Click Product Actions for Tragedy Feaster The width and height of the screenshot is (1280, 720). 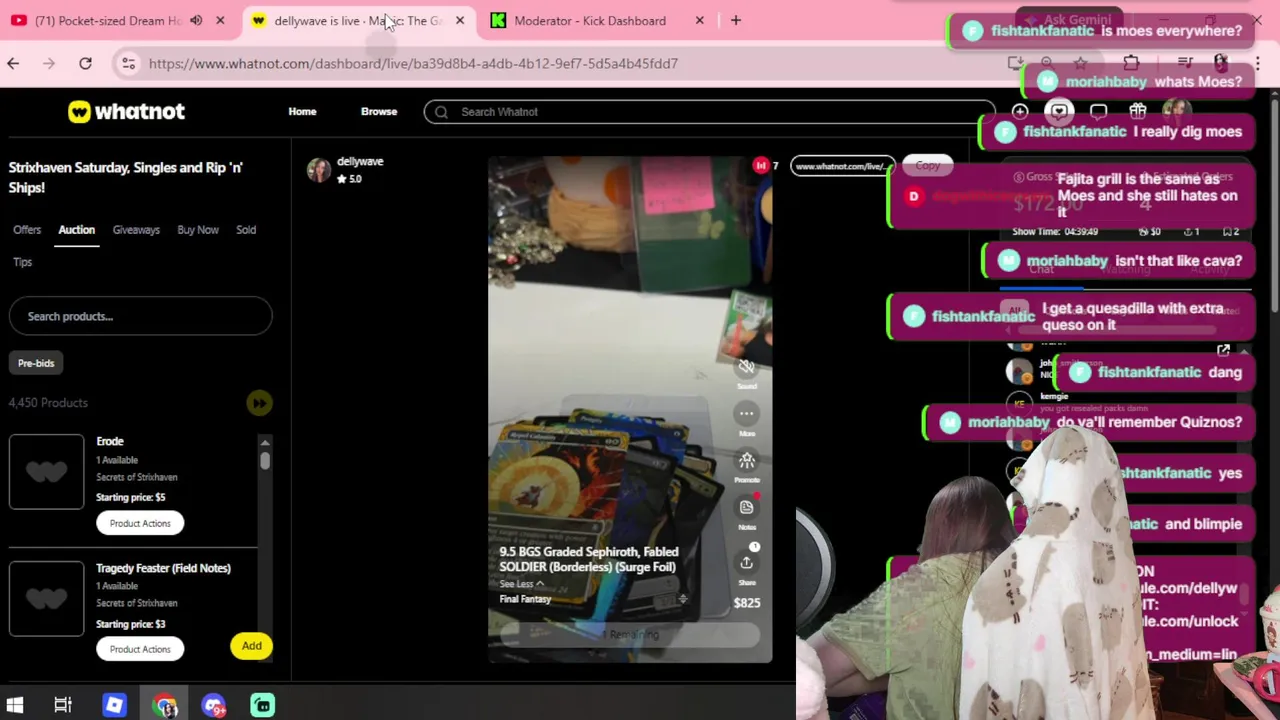pyautogui.click(x=140, y=649)
